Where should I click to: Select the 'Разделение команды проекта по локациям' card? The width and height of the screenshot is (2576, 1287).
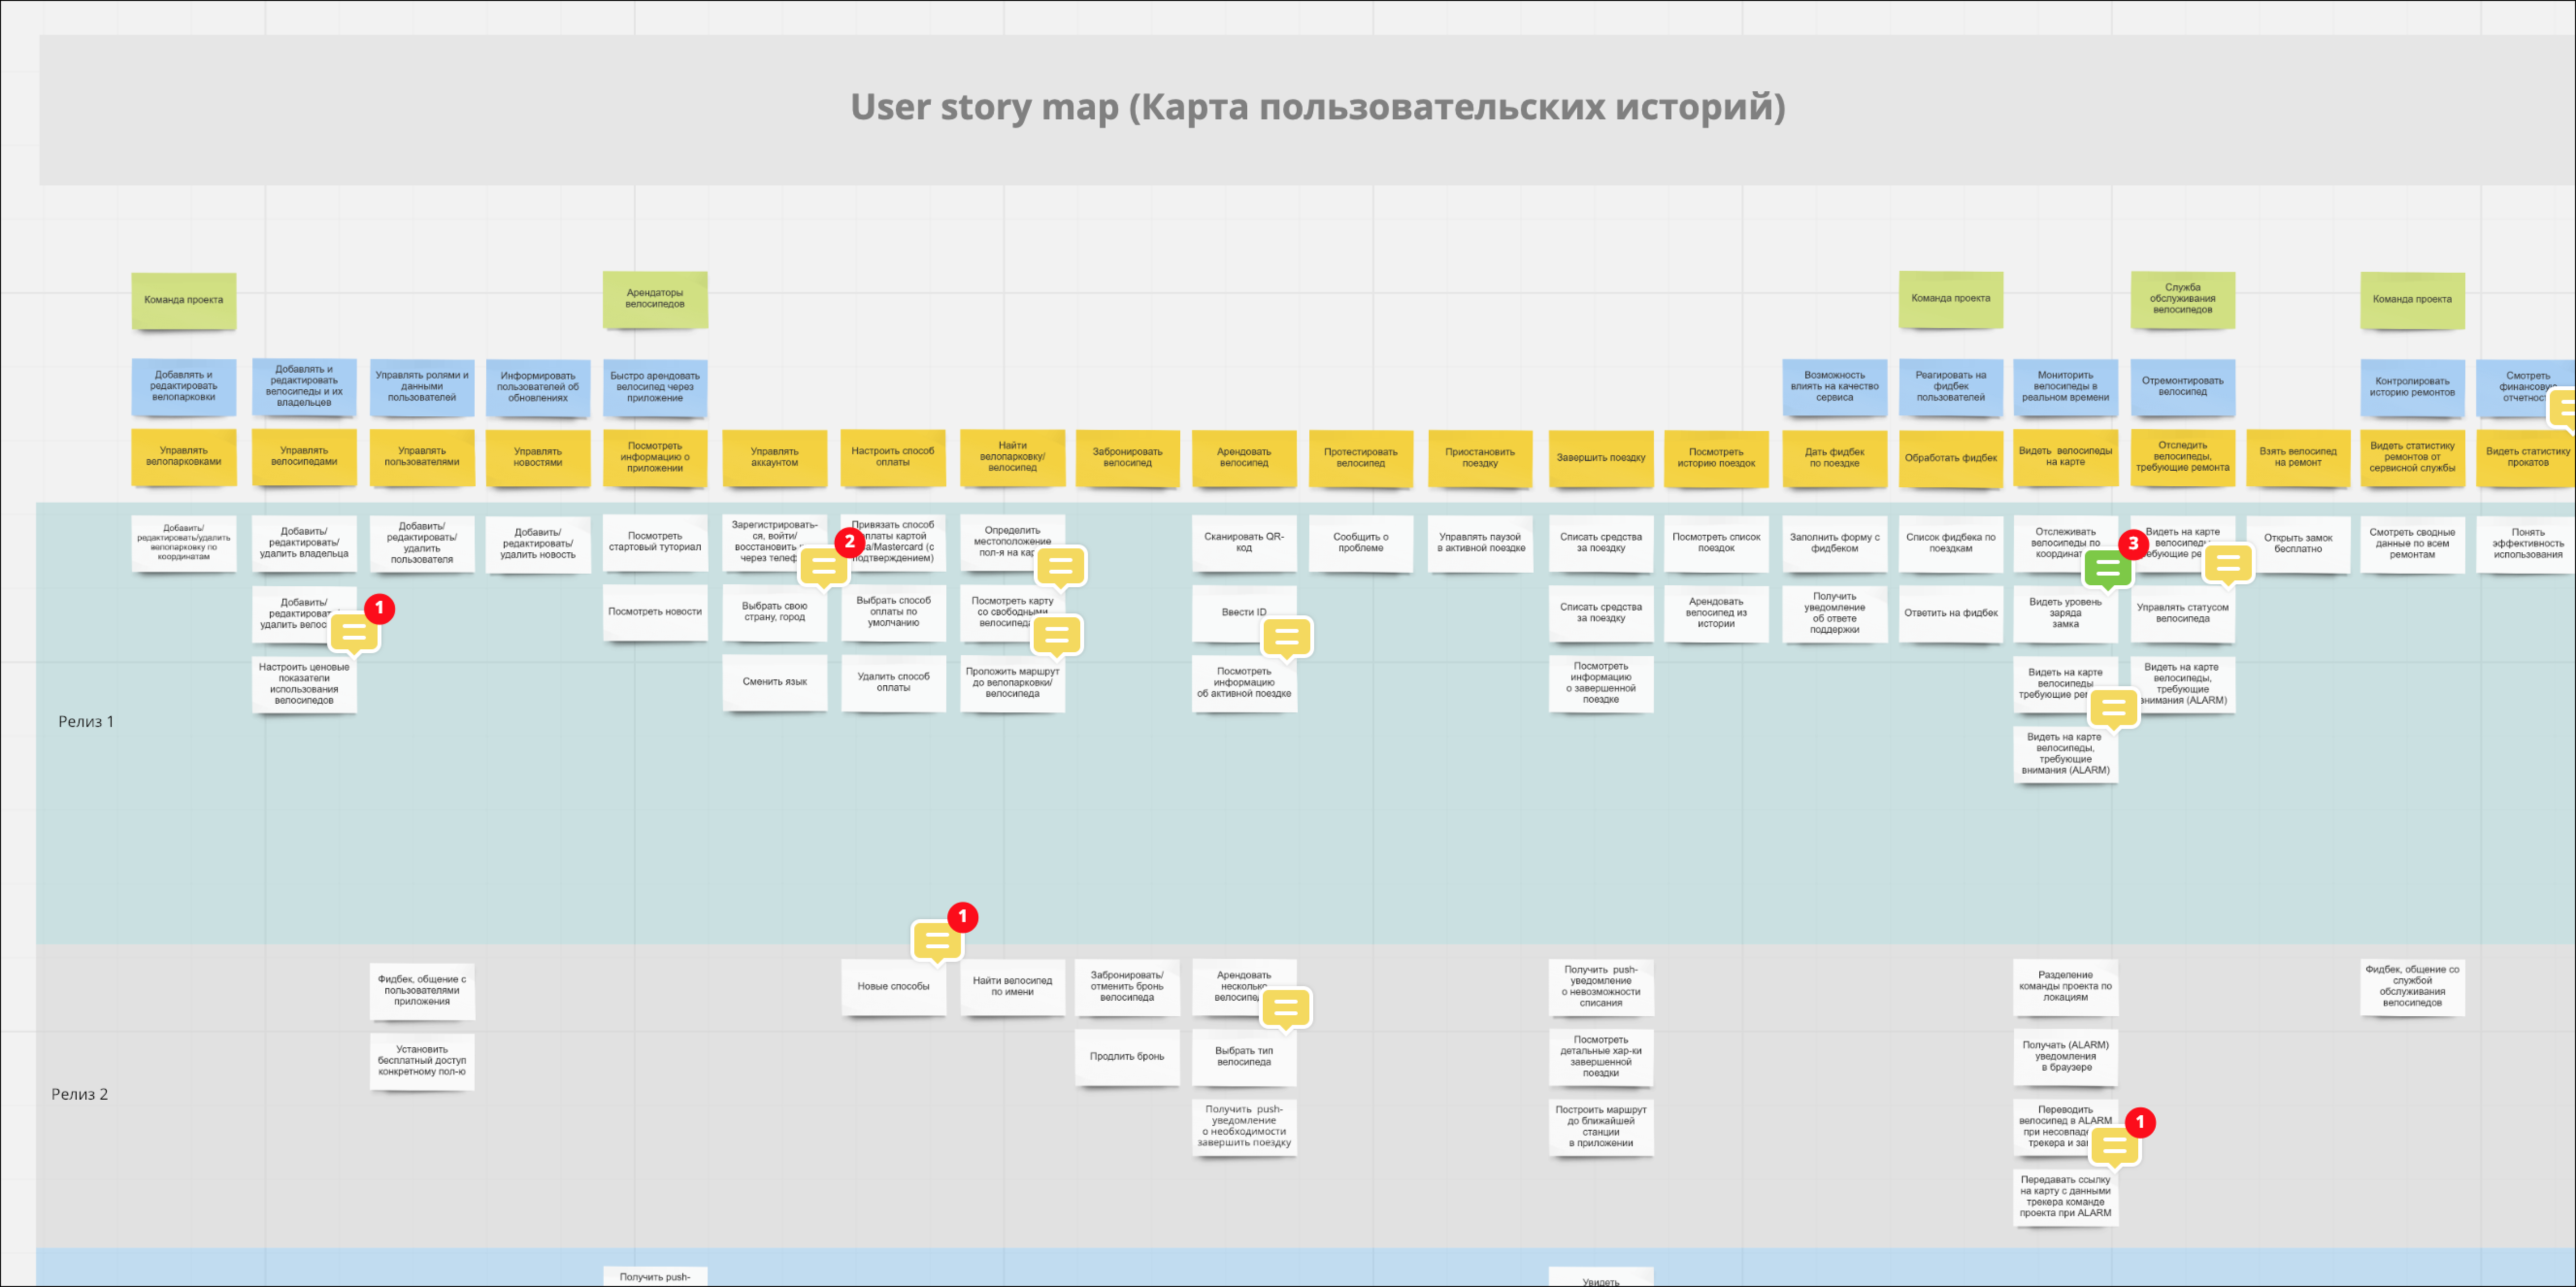click(x=2065, y=987)
